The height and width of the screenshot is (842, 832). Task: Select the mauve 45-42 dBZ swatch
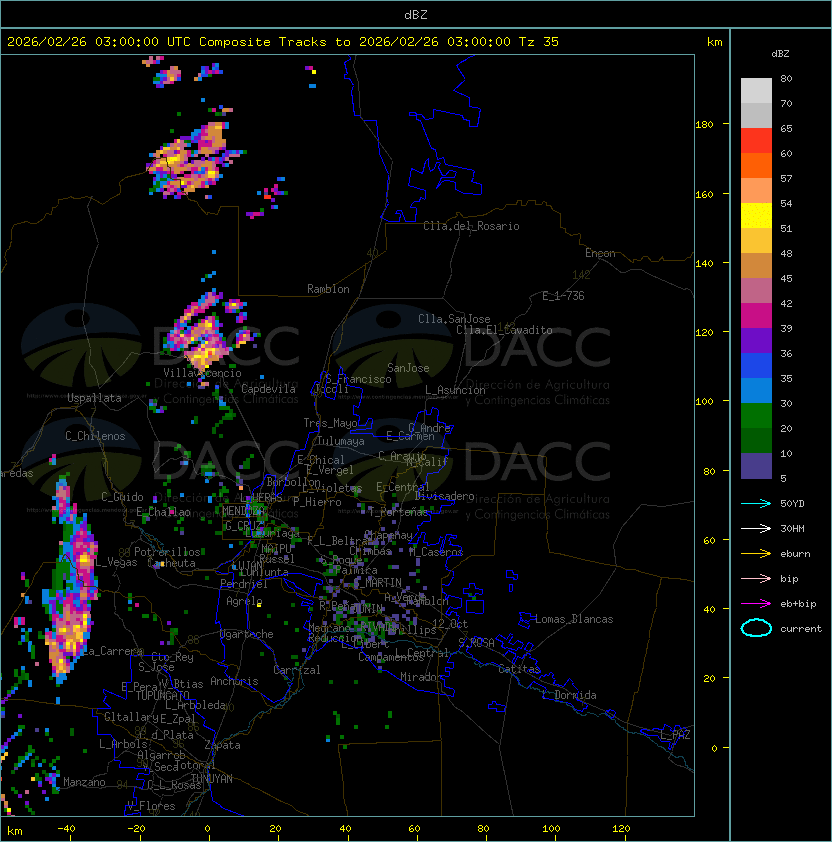(x=756, y=291)
